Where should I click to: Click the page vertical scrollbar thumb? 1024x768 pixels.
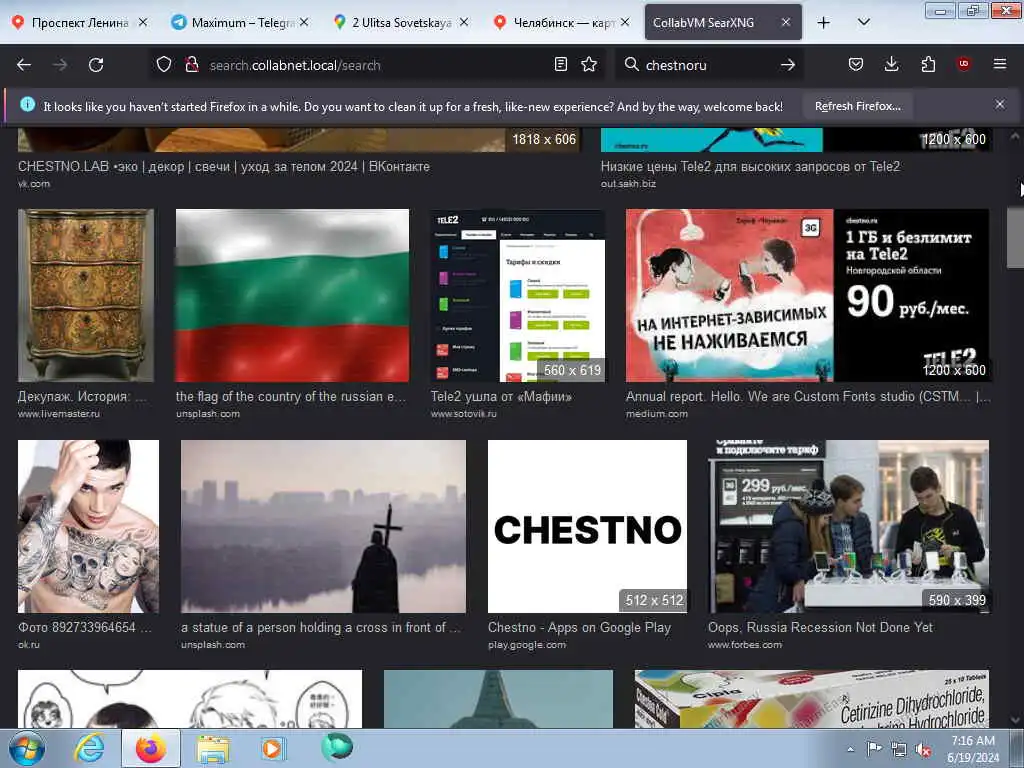1014,238
